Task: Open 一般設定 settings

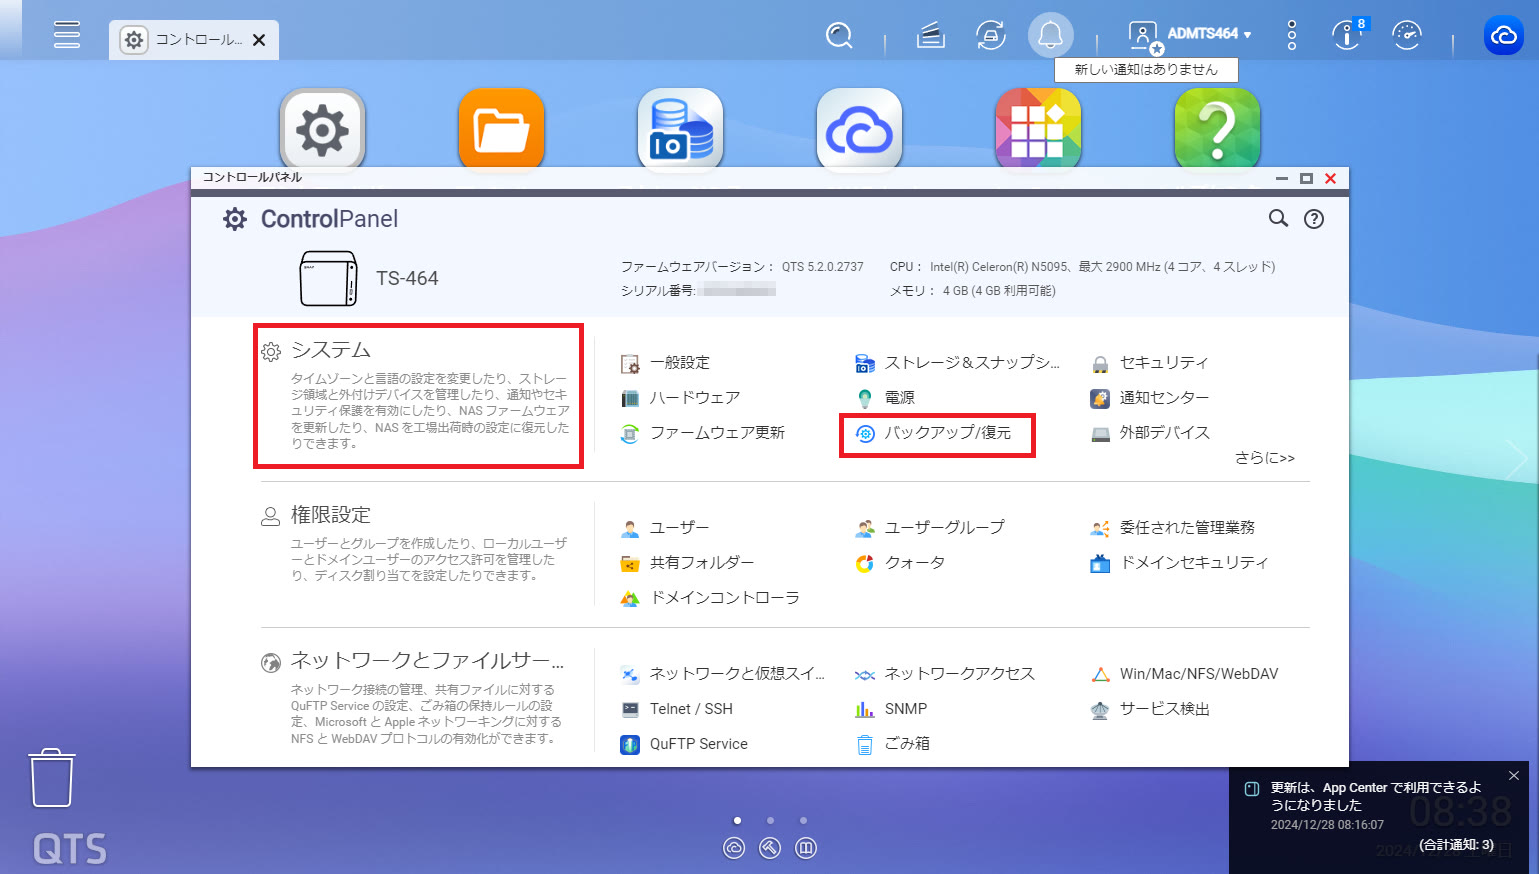Action: coord(666,363)
